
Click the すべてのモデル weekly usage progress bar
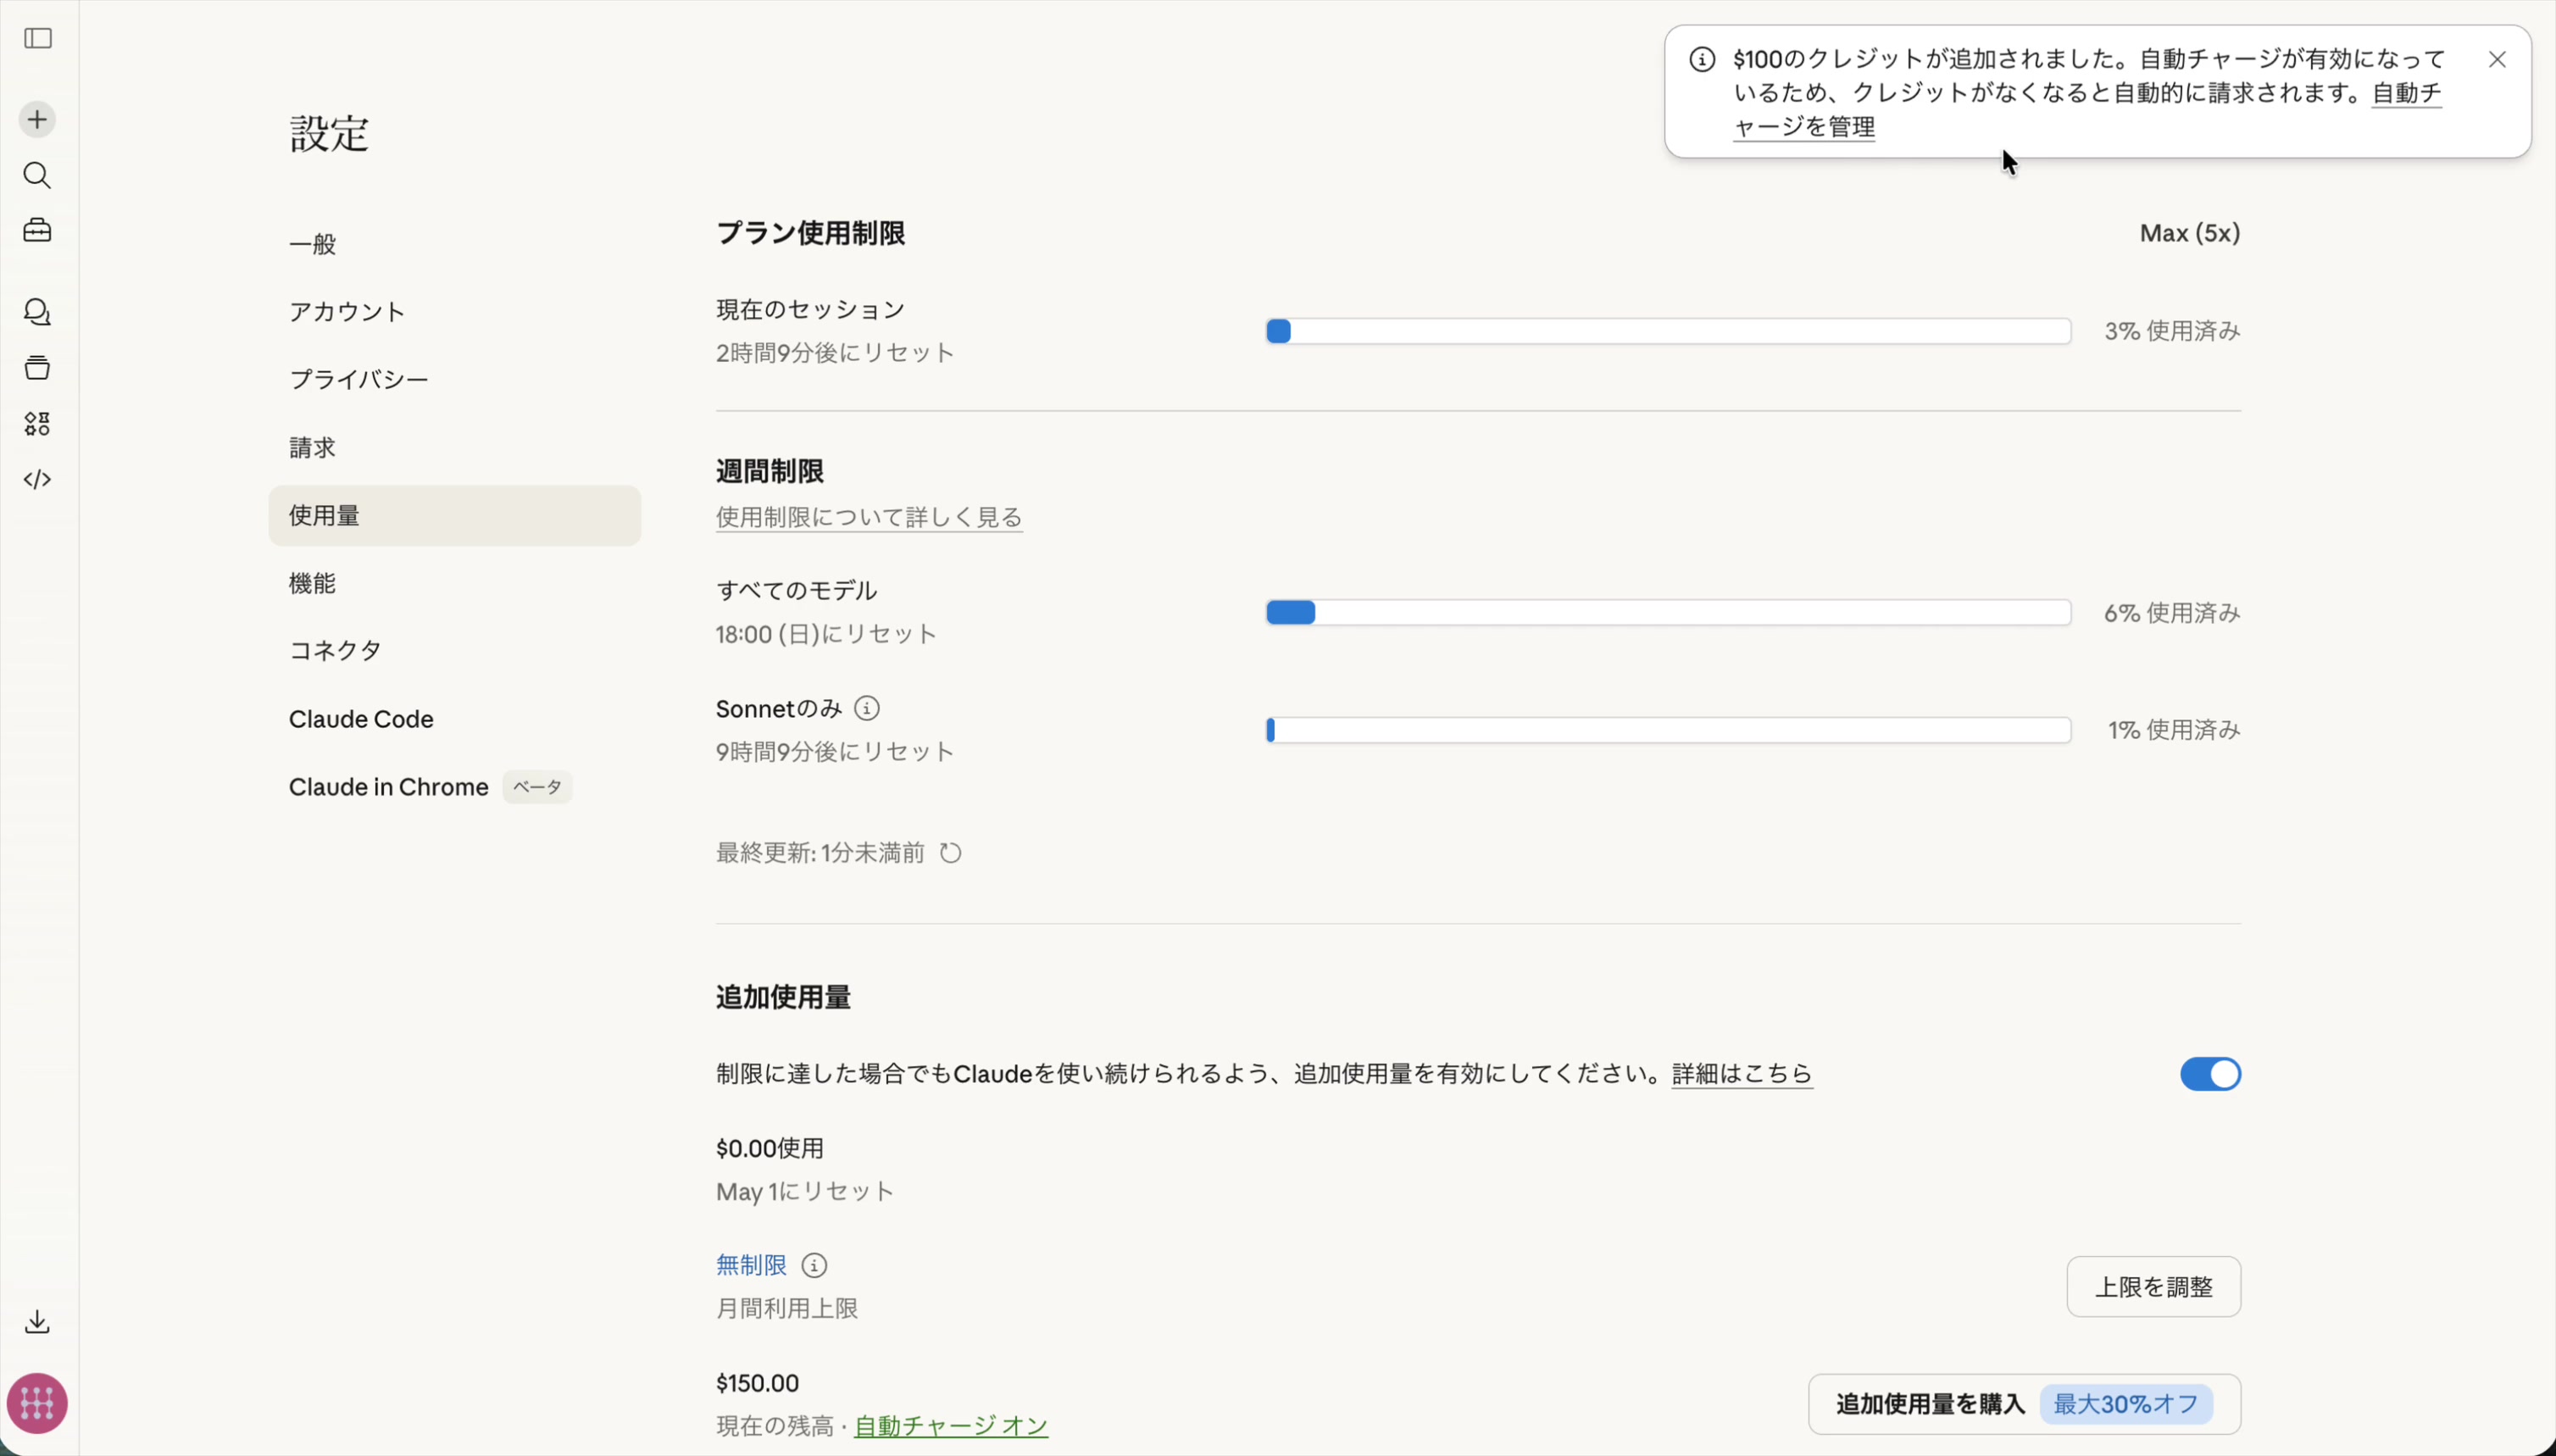[x=1666, y=612]
